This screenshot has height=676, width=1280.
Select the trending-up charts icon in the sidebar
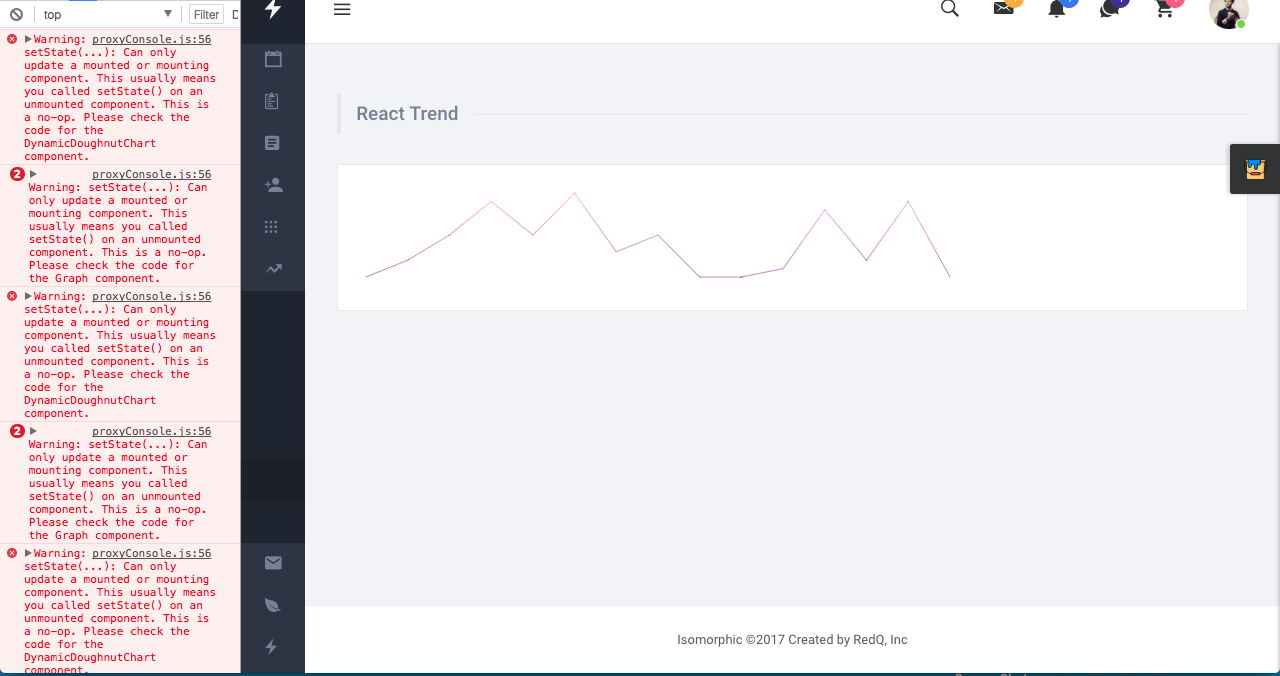[273, 269]
